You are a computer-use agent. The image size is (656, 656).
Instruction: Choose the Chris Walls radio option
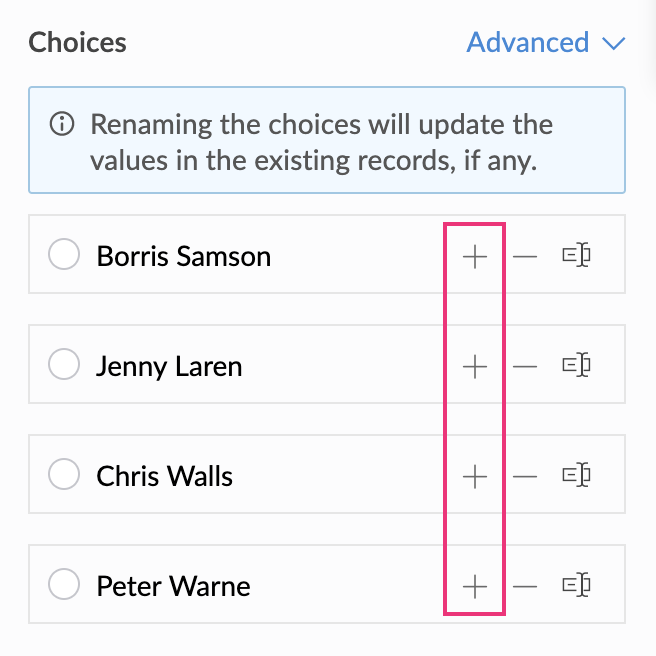[x=64, y=475]
